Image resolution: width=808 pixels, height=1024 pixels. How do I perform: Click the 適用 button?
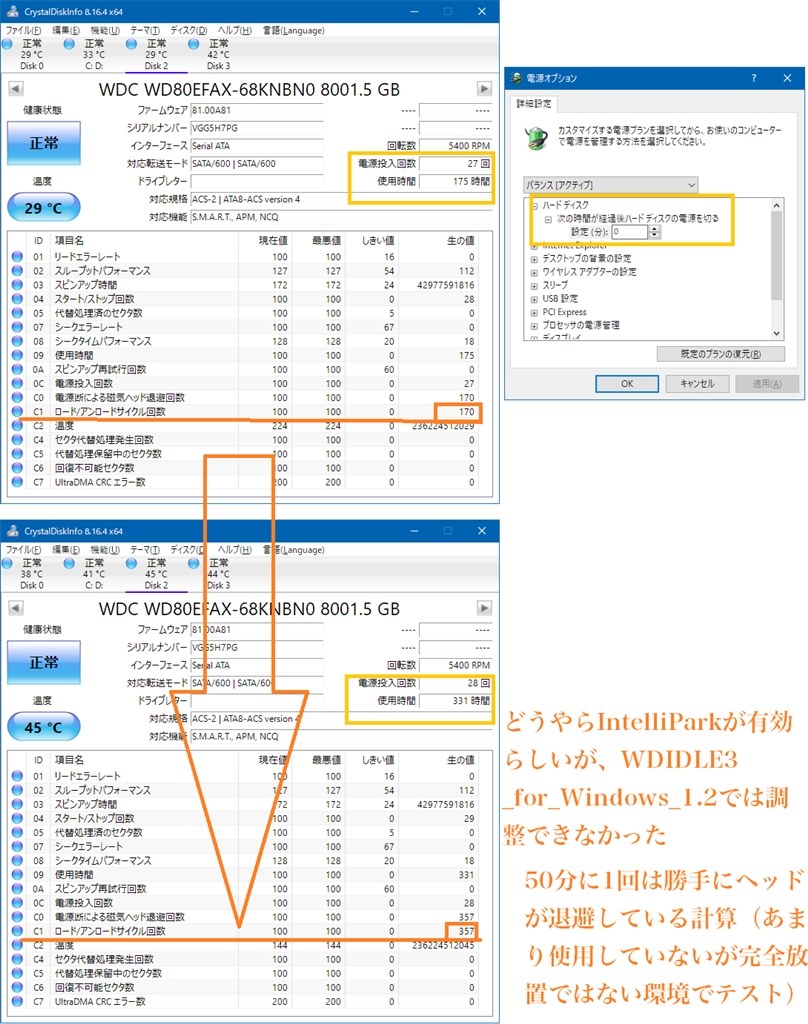767,383
